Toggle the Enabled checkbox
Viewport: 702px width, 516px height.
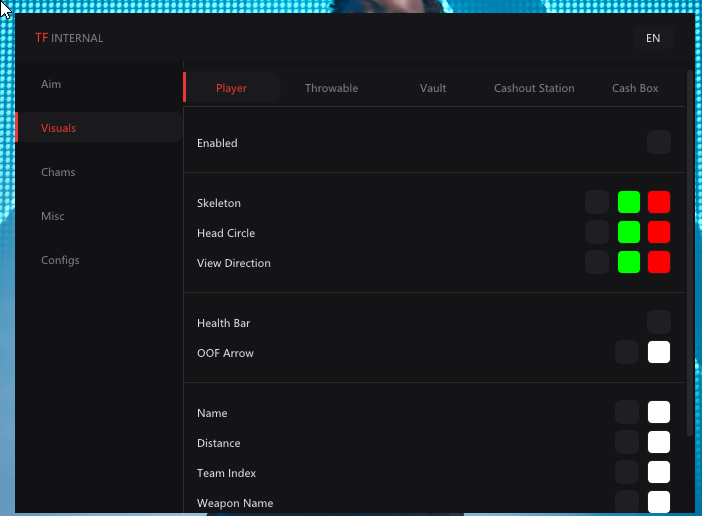tap(659, 142)
